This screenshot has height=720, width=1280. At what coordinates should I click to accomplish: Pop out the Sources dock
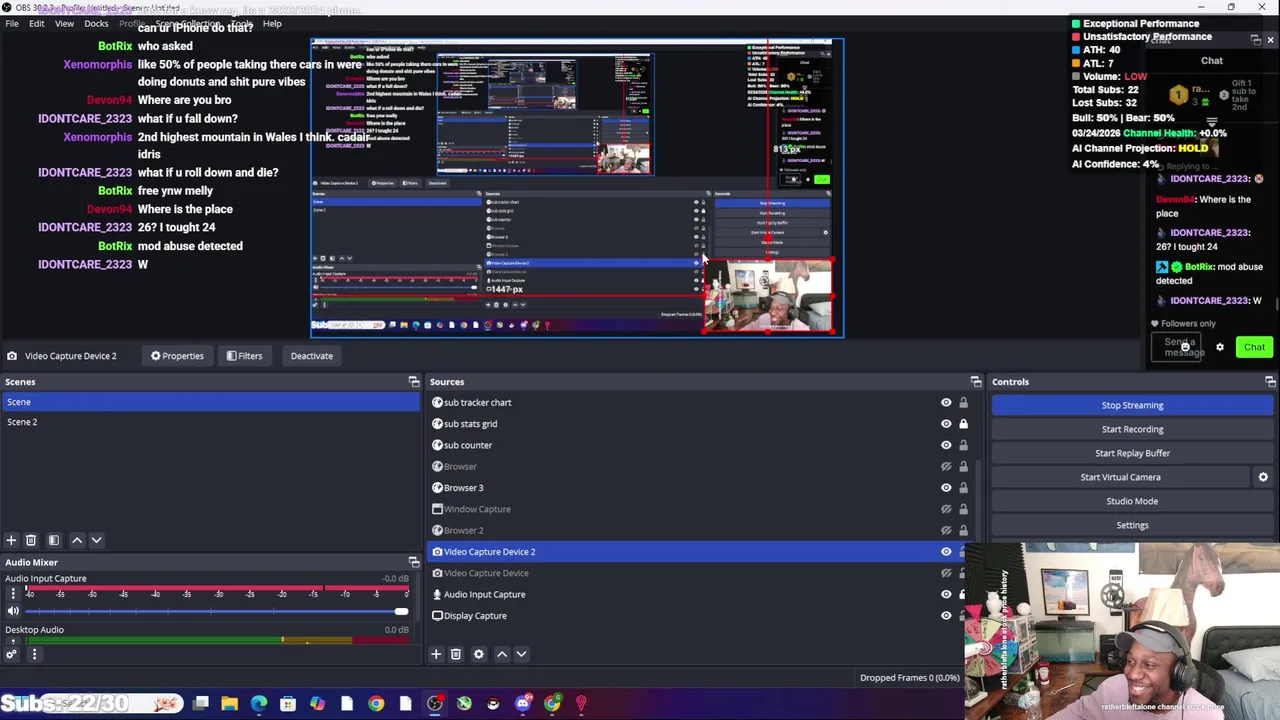[976, 382]
